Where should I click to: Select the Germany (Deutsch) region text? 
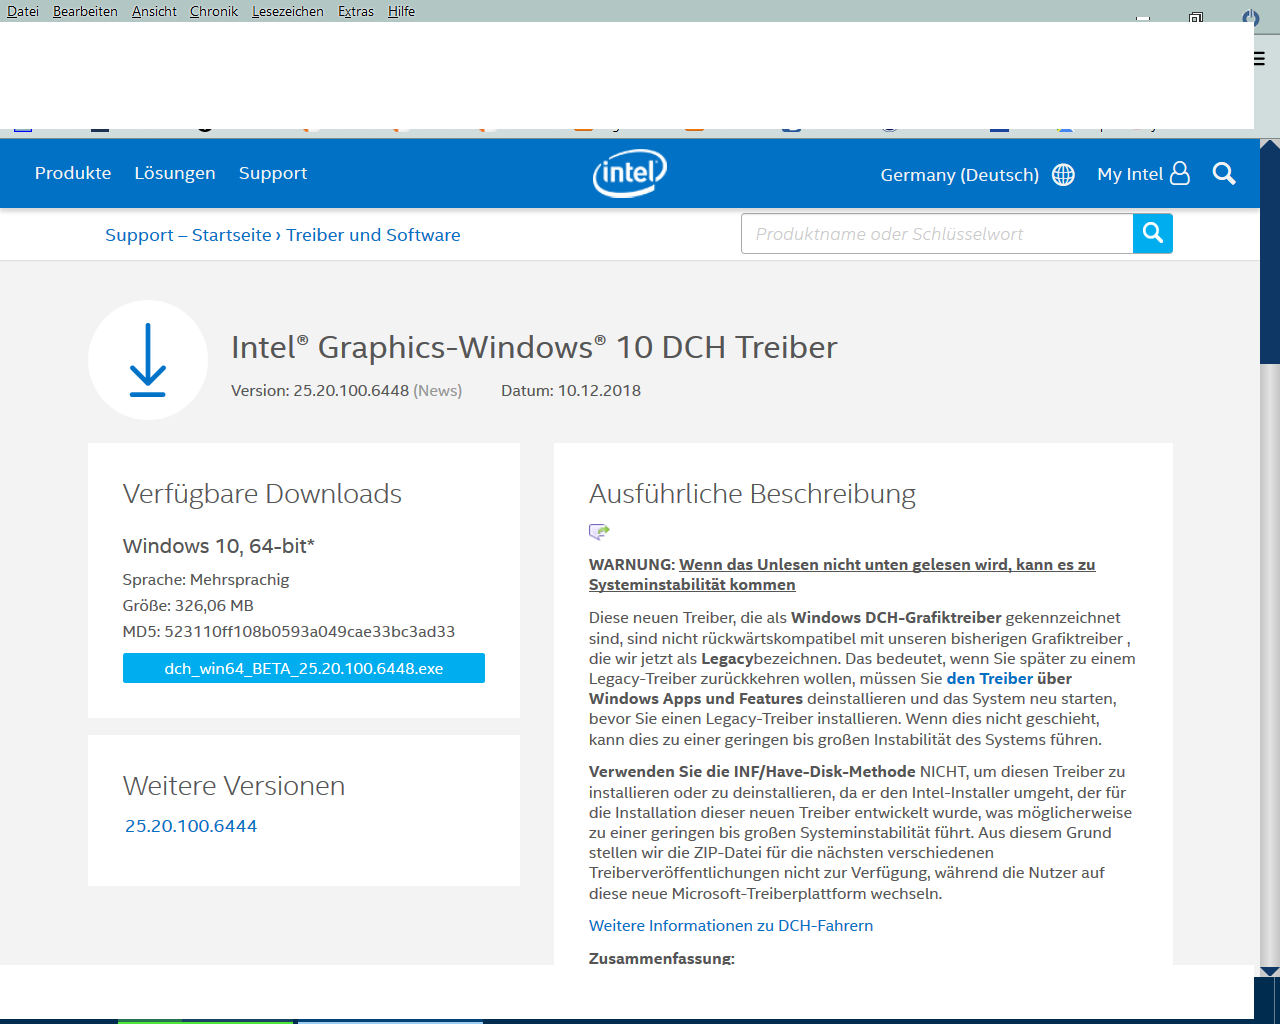[959, 175]
